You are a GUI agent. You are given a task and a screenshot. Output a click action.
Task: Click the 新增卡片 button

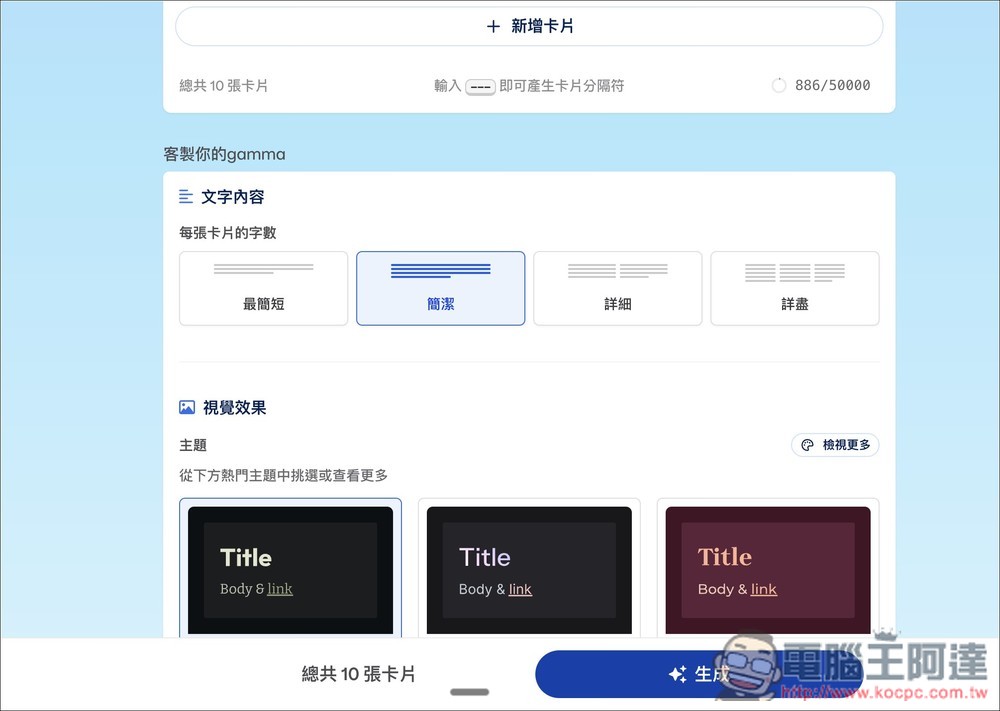coord(529,26)
